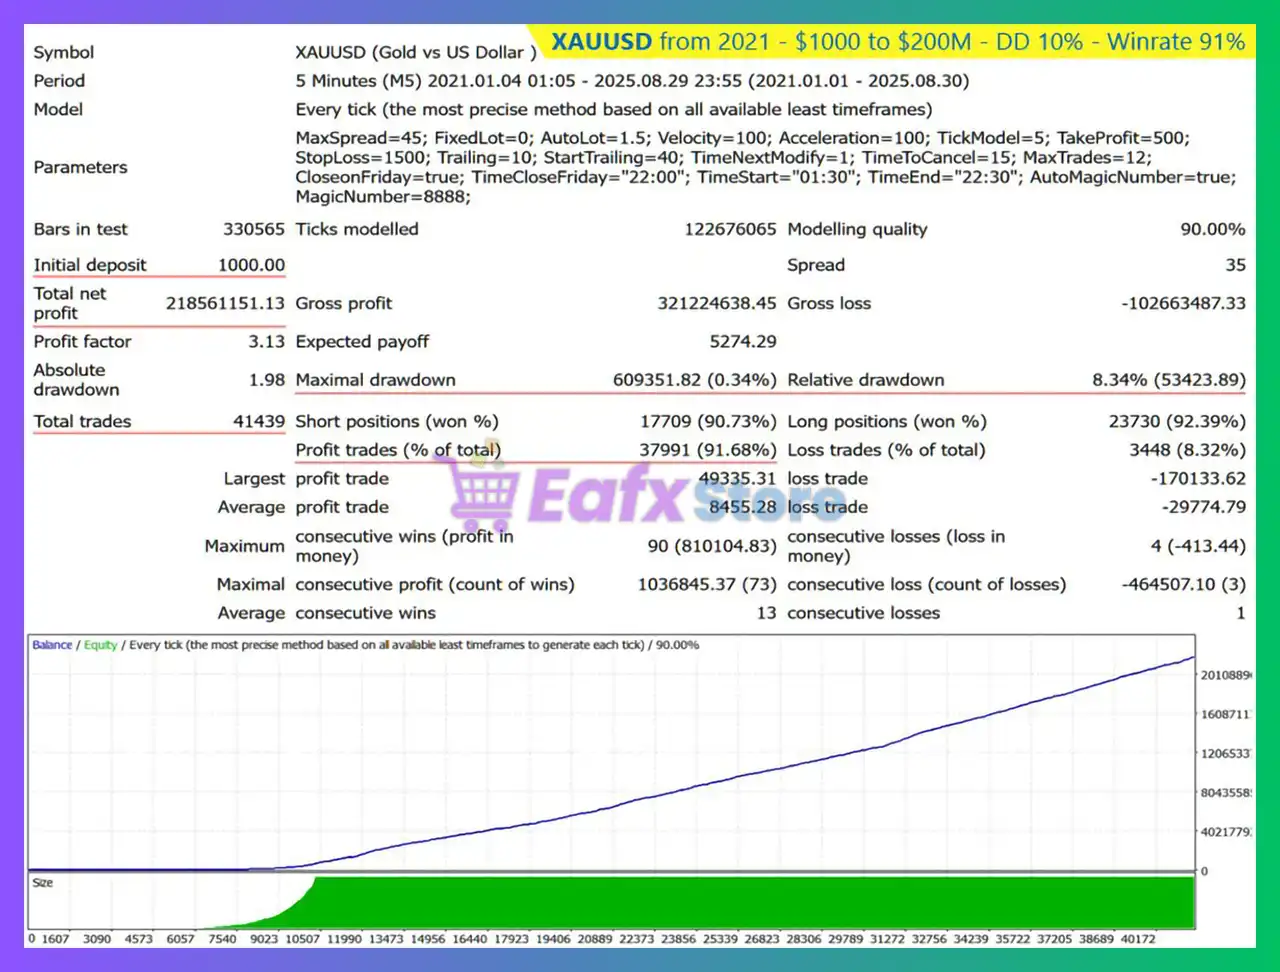This screenshot has width=1280, height=972.
Task: Click the Symbol row label
Action: click(62, 52)
